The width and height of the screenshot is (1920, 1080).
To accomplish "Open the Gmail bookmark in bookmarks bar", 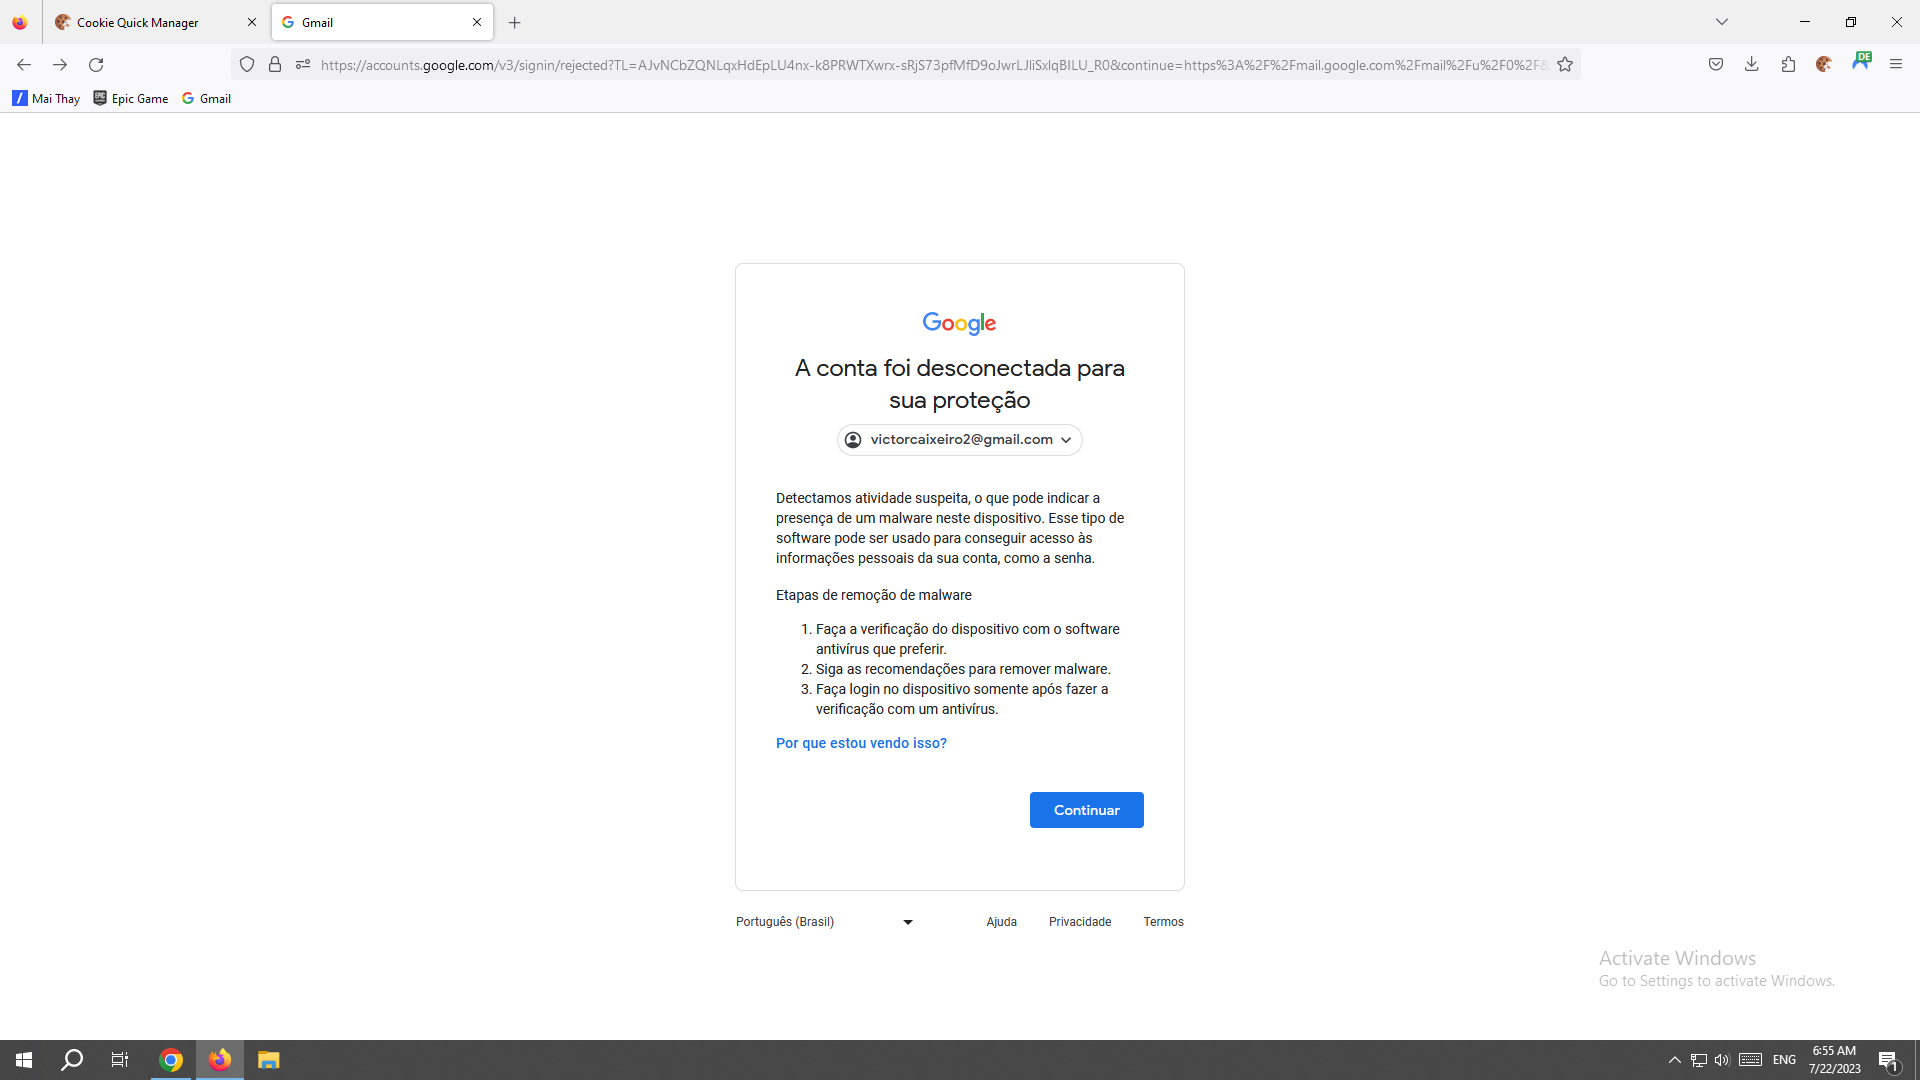I will click(207, 98).
